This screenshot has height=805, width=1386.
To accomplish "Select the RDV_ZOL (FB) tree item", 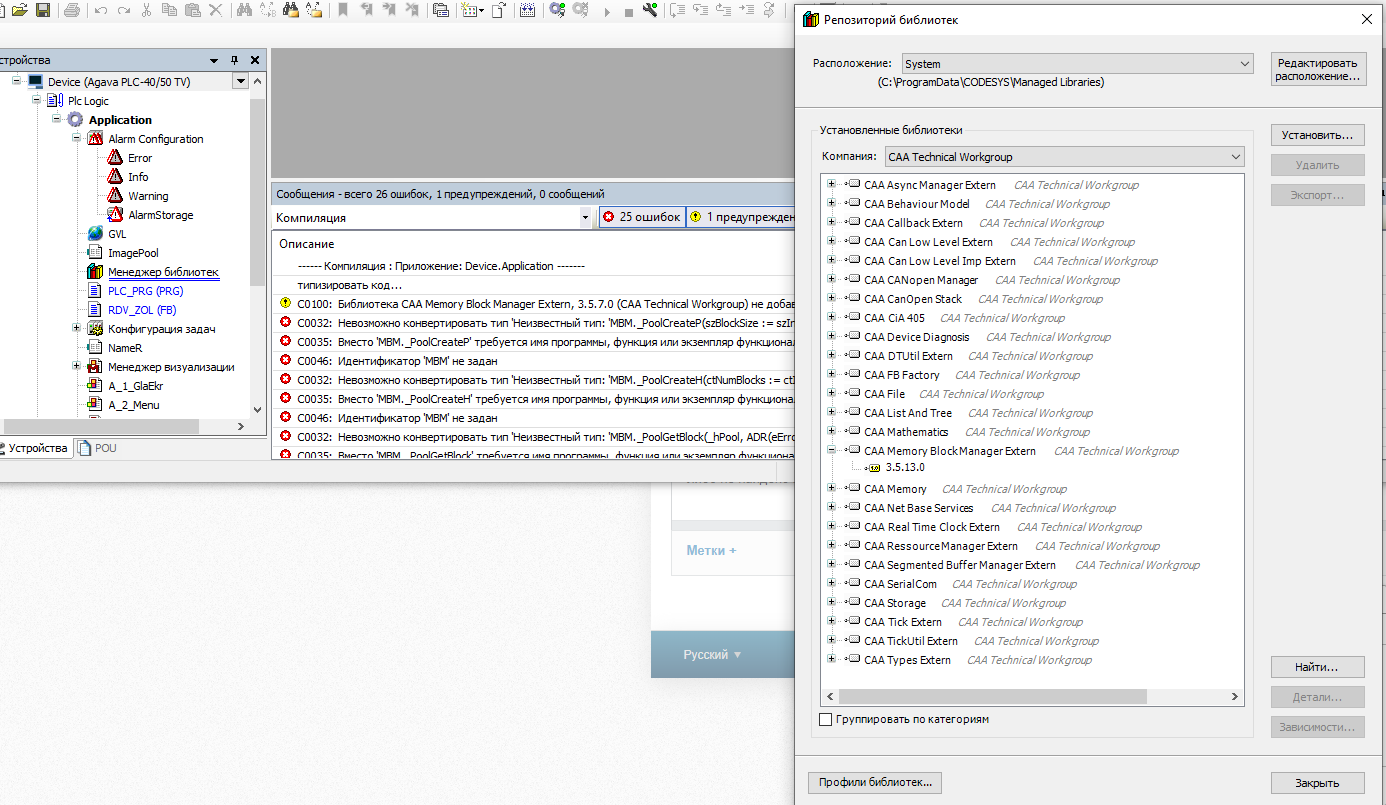I will [141, 310].
